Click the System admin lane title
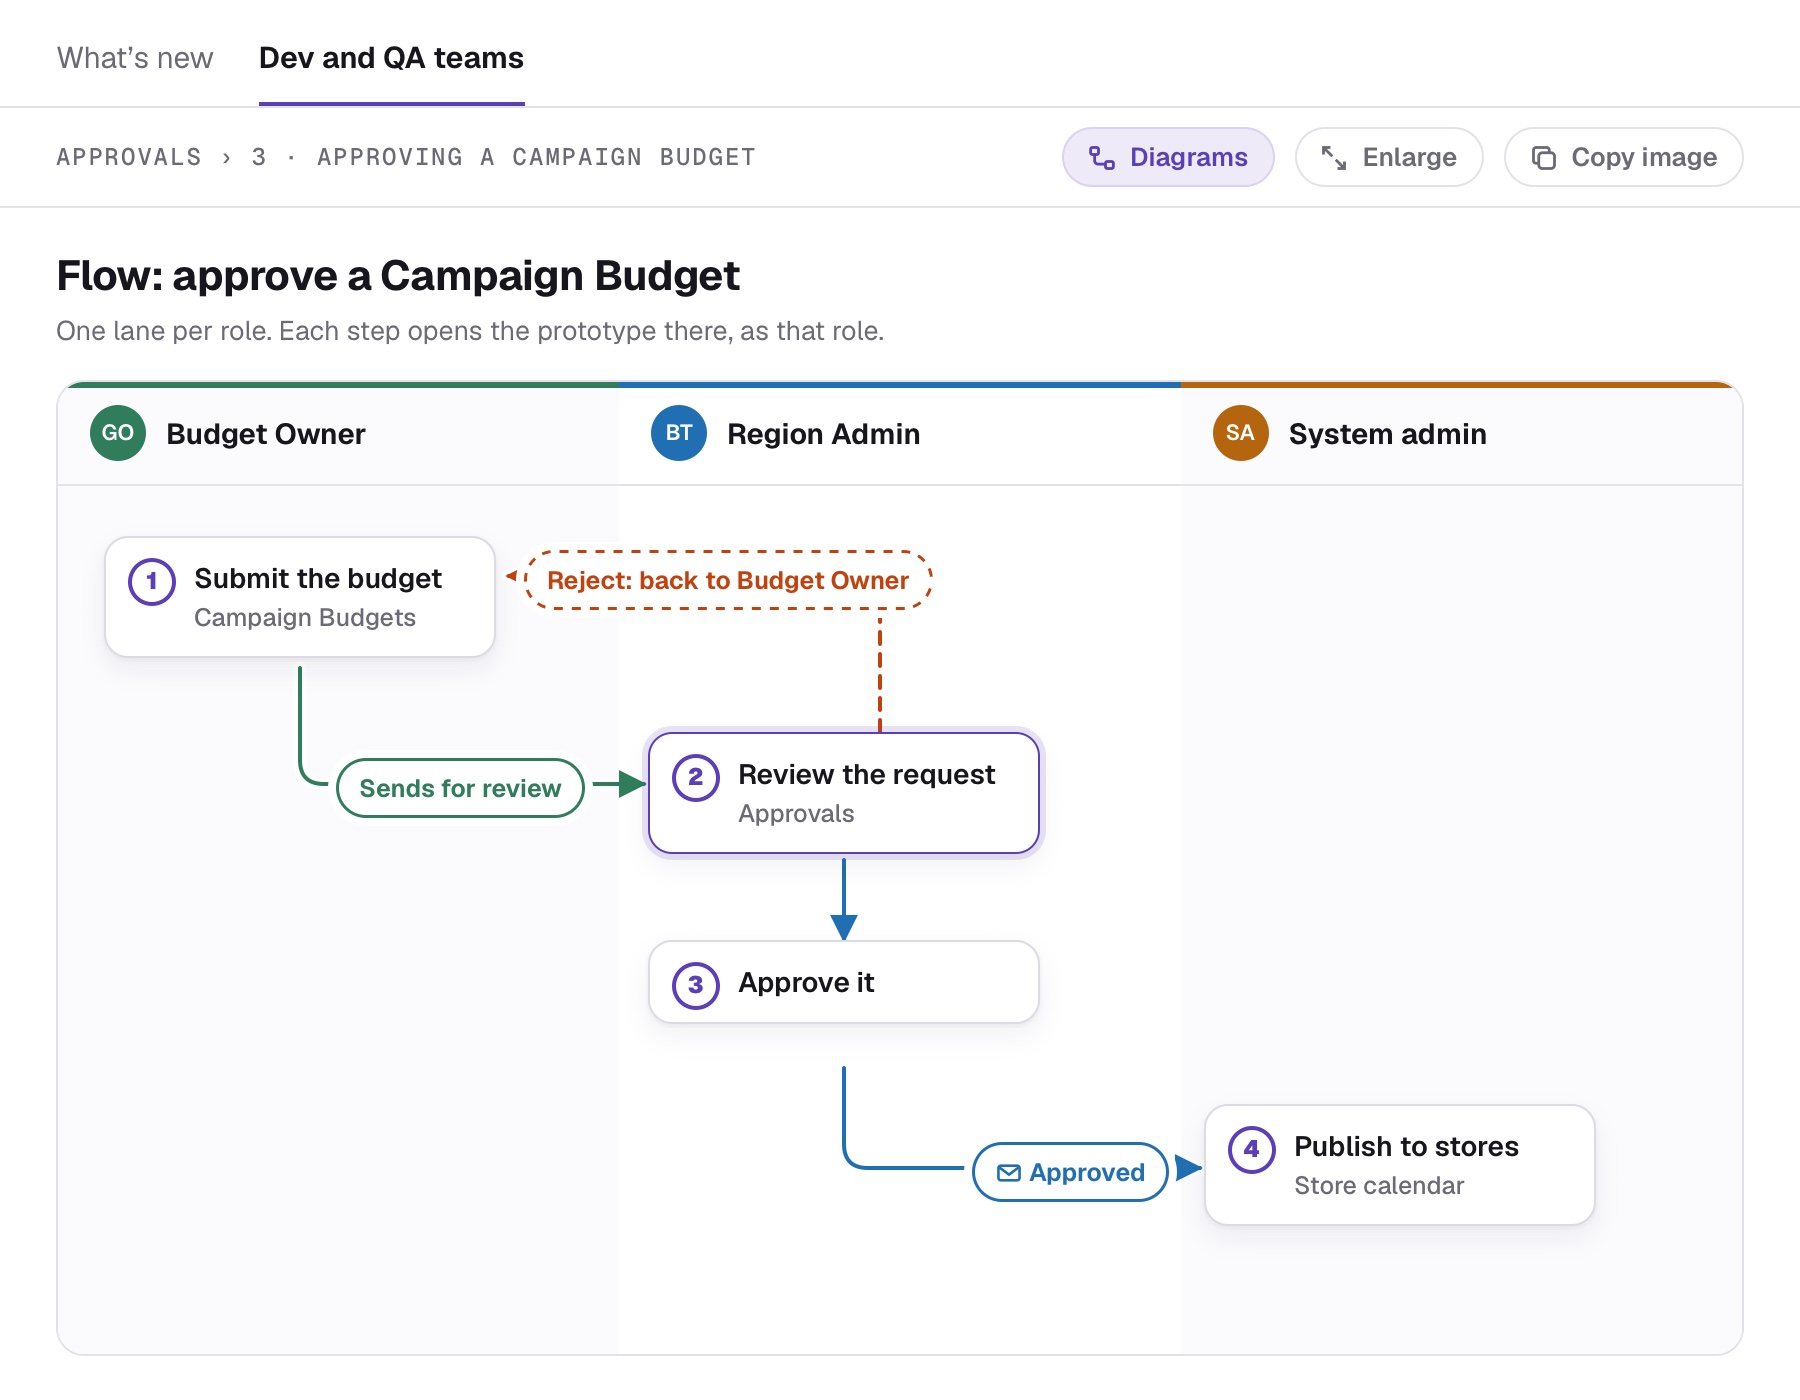This screenshot has width=1800, height=1400. pos(1388,434)
